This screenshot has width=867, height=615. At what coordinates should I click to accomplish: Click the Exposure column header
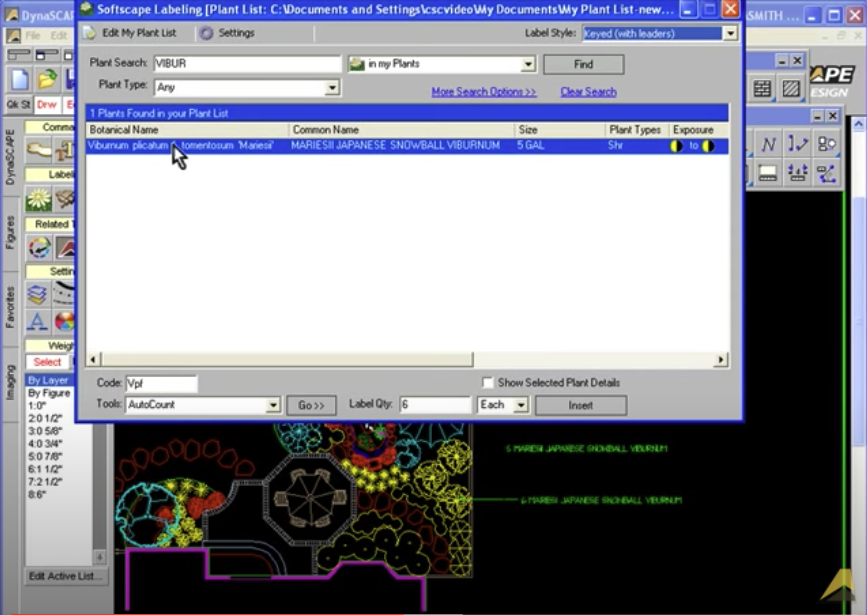(x=698, y=130)
